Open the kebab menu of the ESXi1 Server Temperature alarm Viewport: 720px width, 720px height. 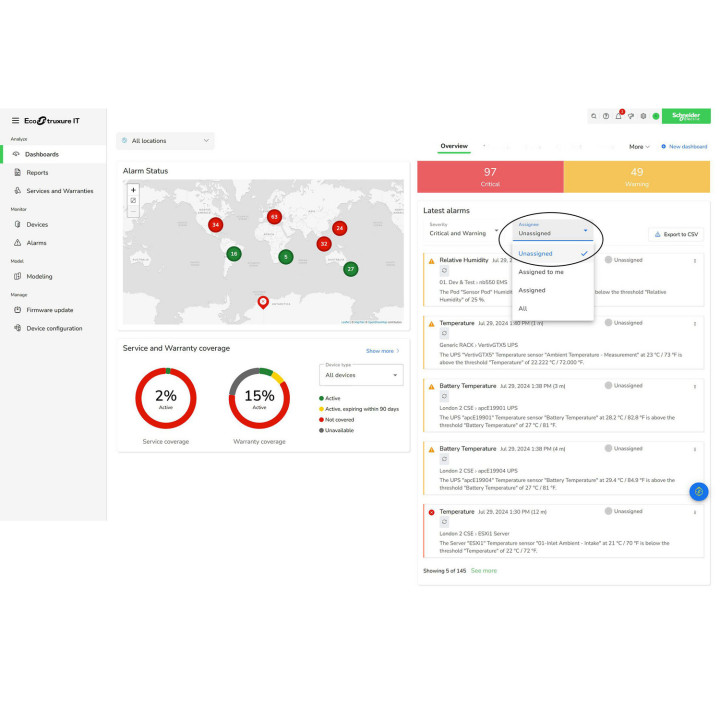coord(695,512)
